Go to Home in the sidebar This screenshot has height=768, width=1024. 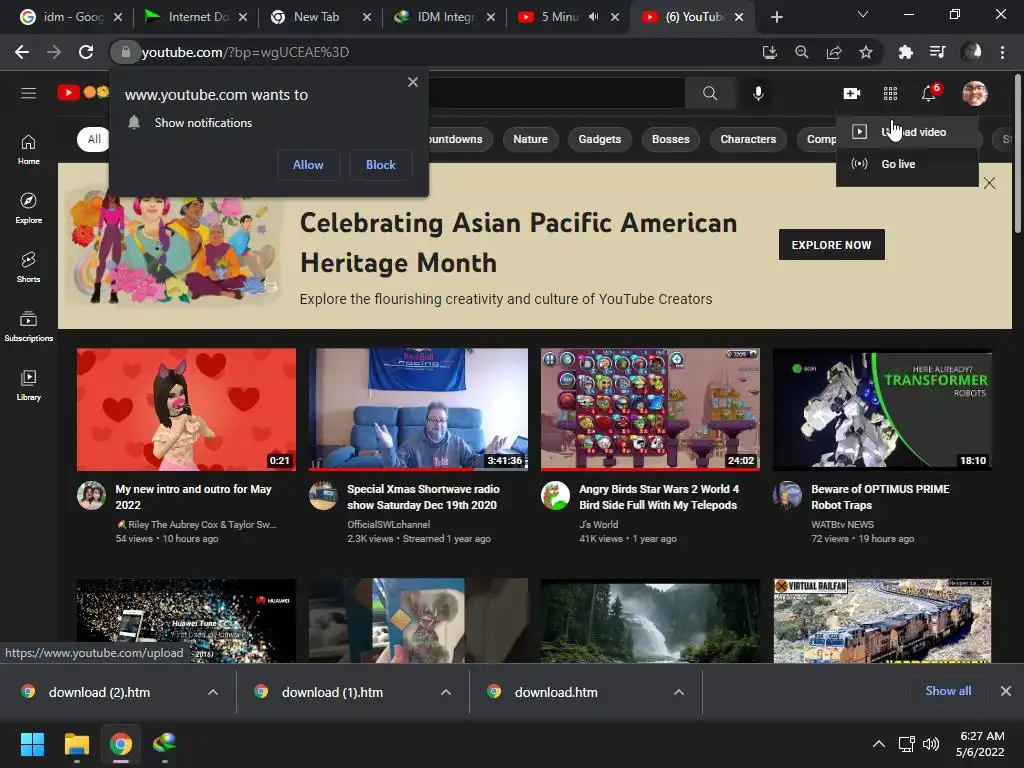[x=28, y=150]
